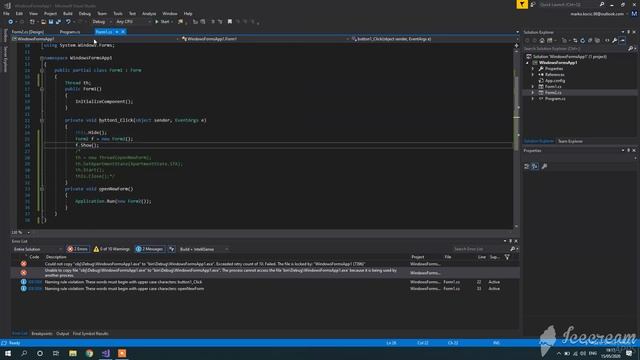Expand the Program.cs node in Solution Explorer
The width and height of the screenshot is (640, 360).
coord(533,99)
